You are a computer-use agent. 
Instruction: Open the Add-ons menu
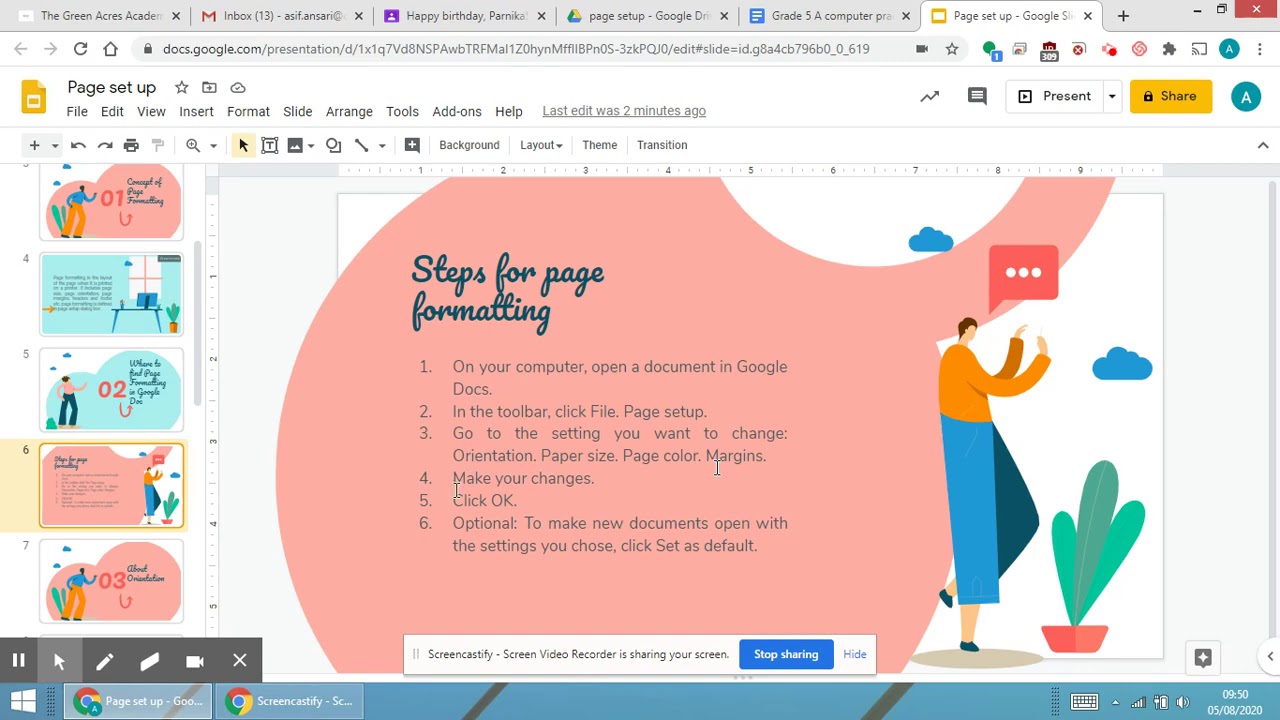coord(457,111)
